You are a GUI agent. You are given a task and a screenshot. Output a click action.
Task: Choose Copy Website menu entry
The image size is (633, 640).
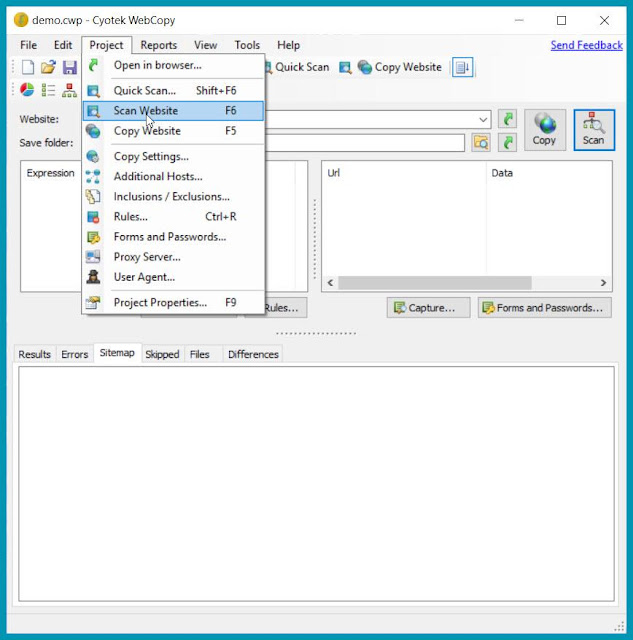click(x=173, y=131)
